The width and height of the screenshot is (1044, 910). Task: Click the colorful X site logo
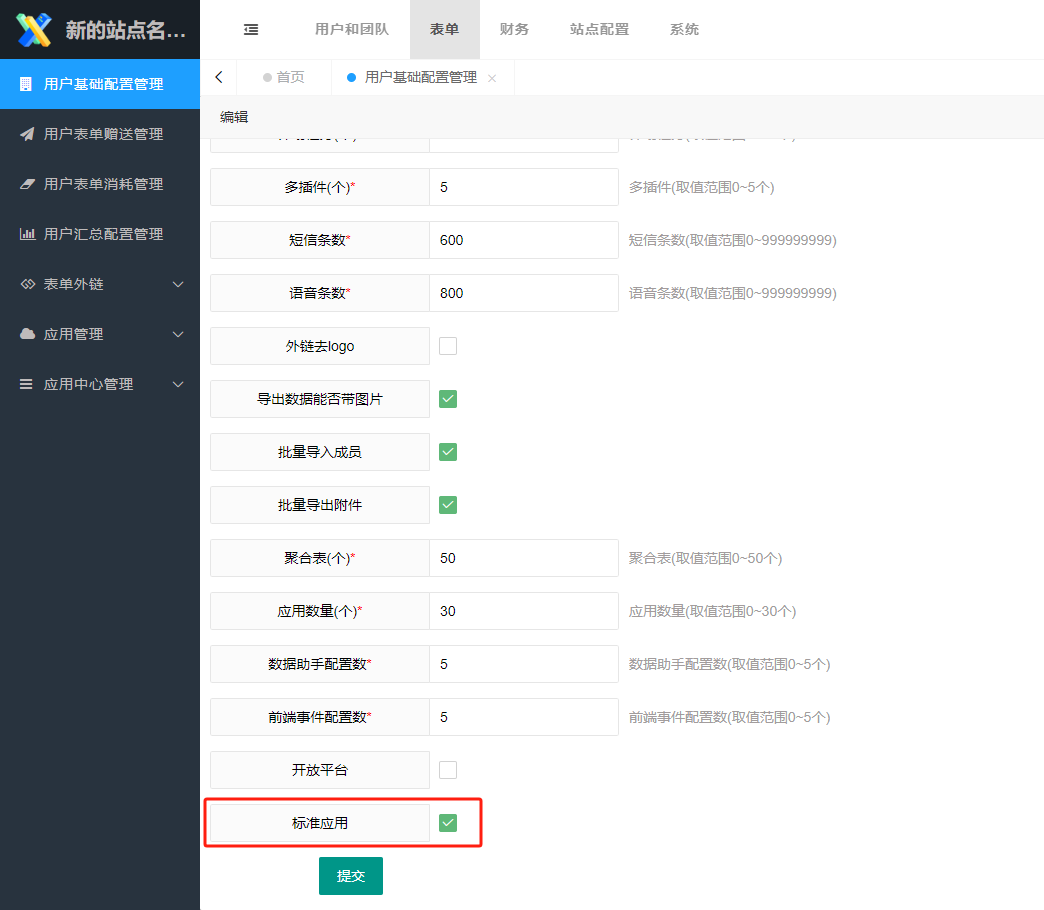coord(33,30)
